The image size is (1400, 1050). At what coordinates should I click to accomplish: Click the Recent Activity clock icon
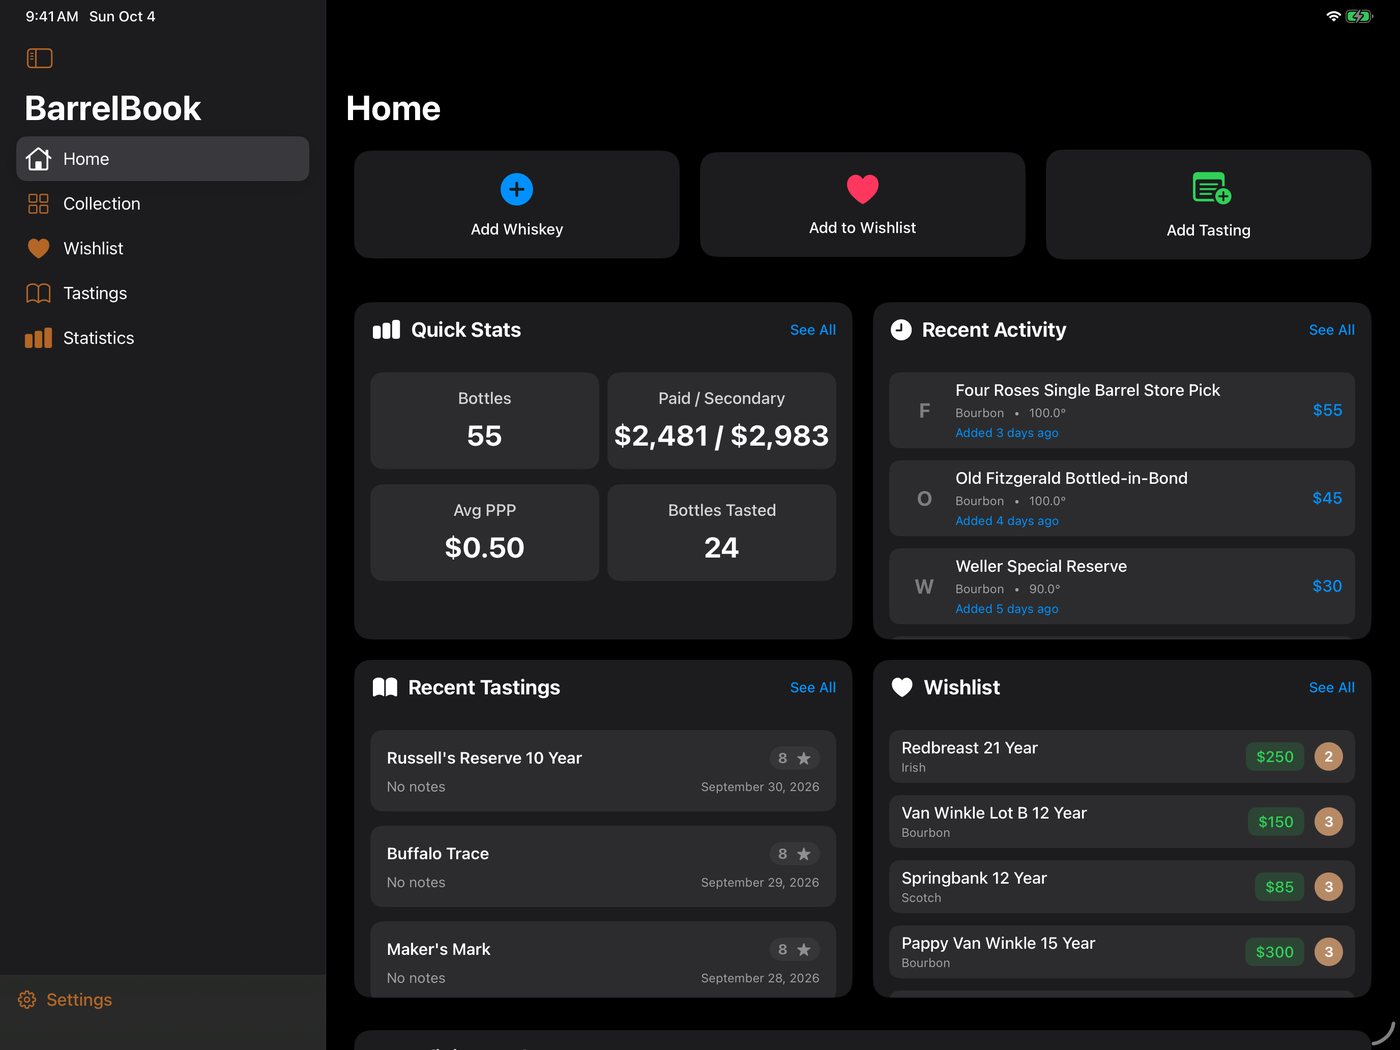901,330
